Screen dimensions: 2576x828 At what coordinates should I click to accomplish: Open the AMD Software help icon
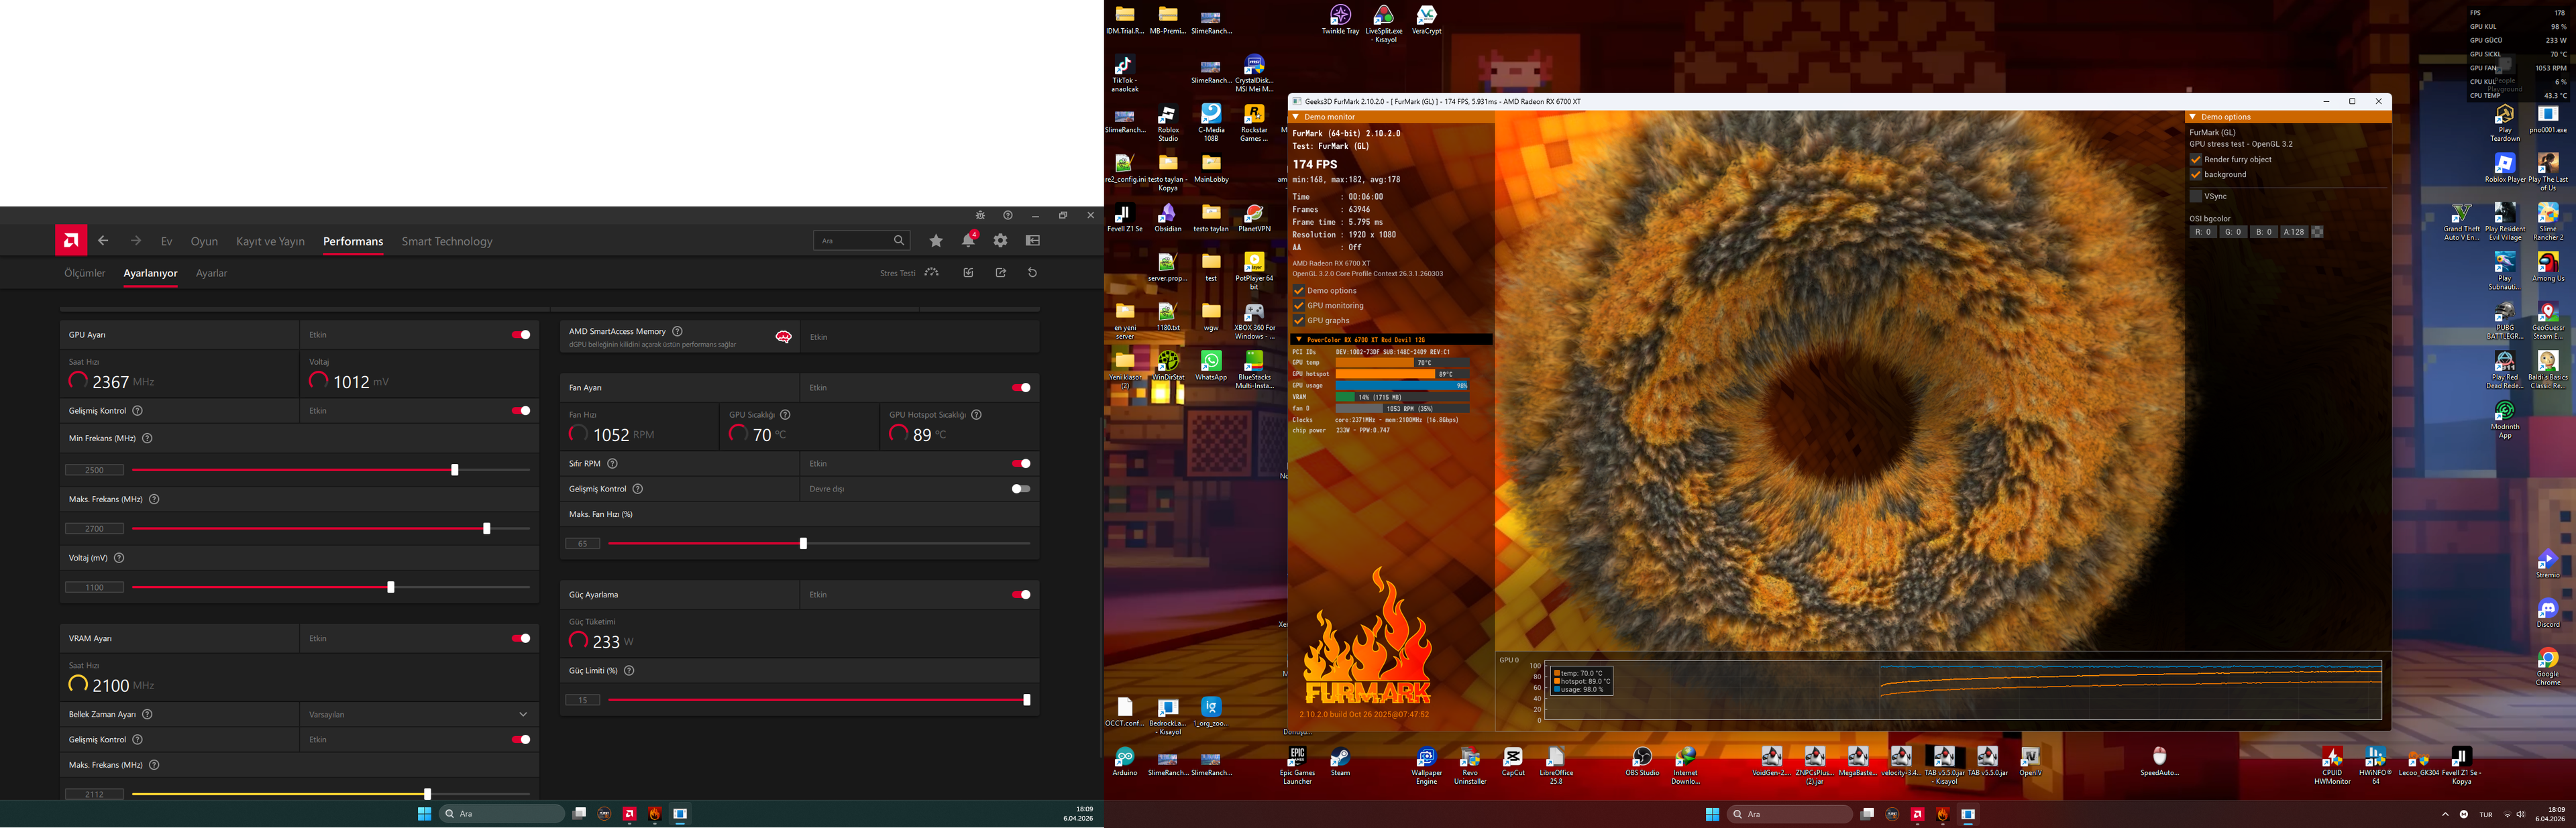(1008, 215)
